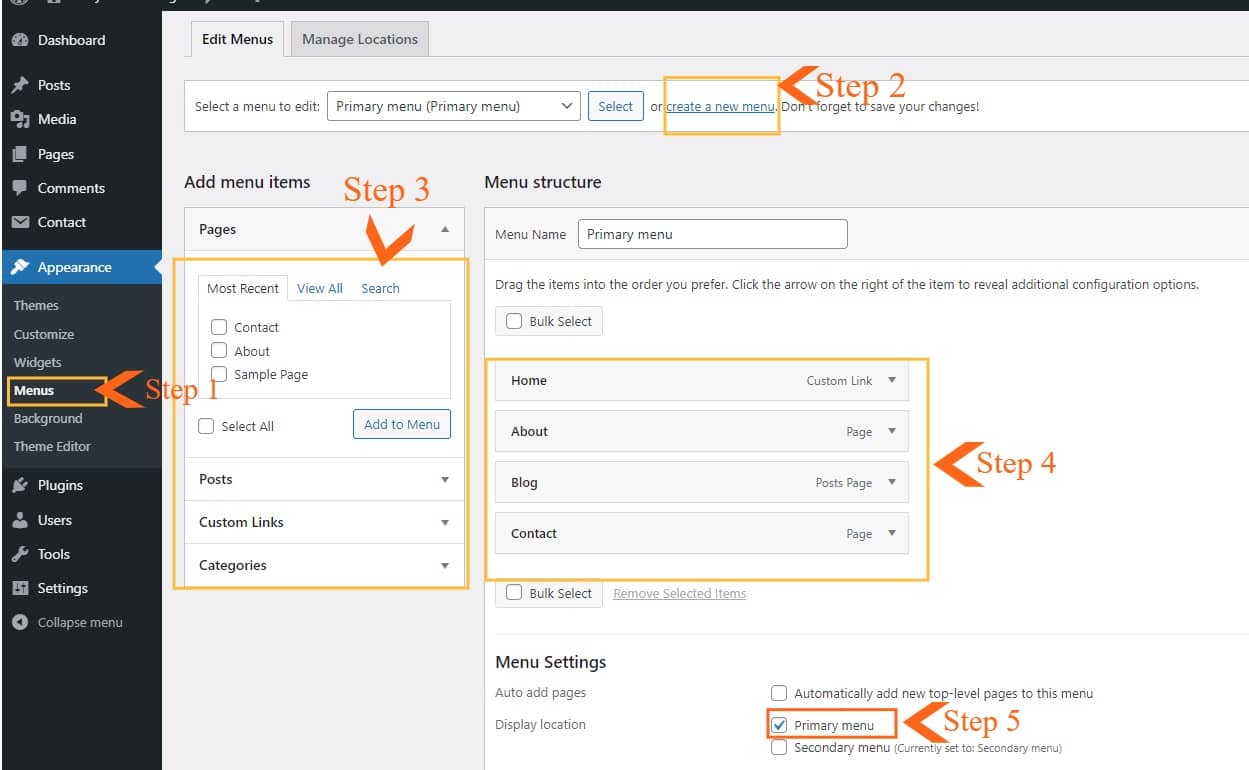Click the Contact envelope icon
The image size is (1249, 770).
tap(20, 222)
